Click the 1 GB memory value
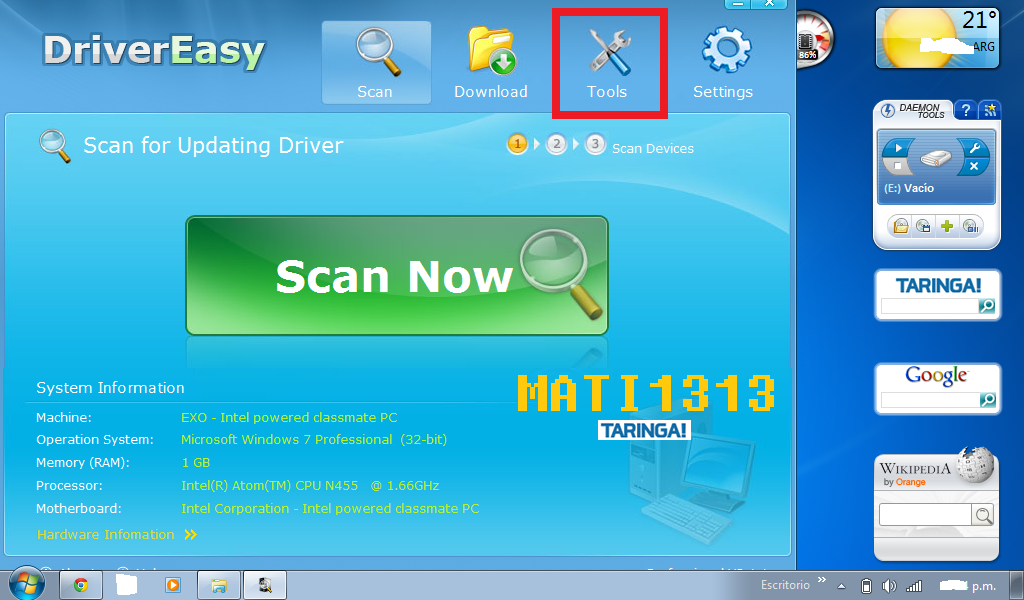This screenshot has width=1024, height=600. pos(195,463)
